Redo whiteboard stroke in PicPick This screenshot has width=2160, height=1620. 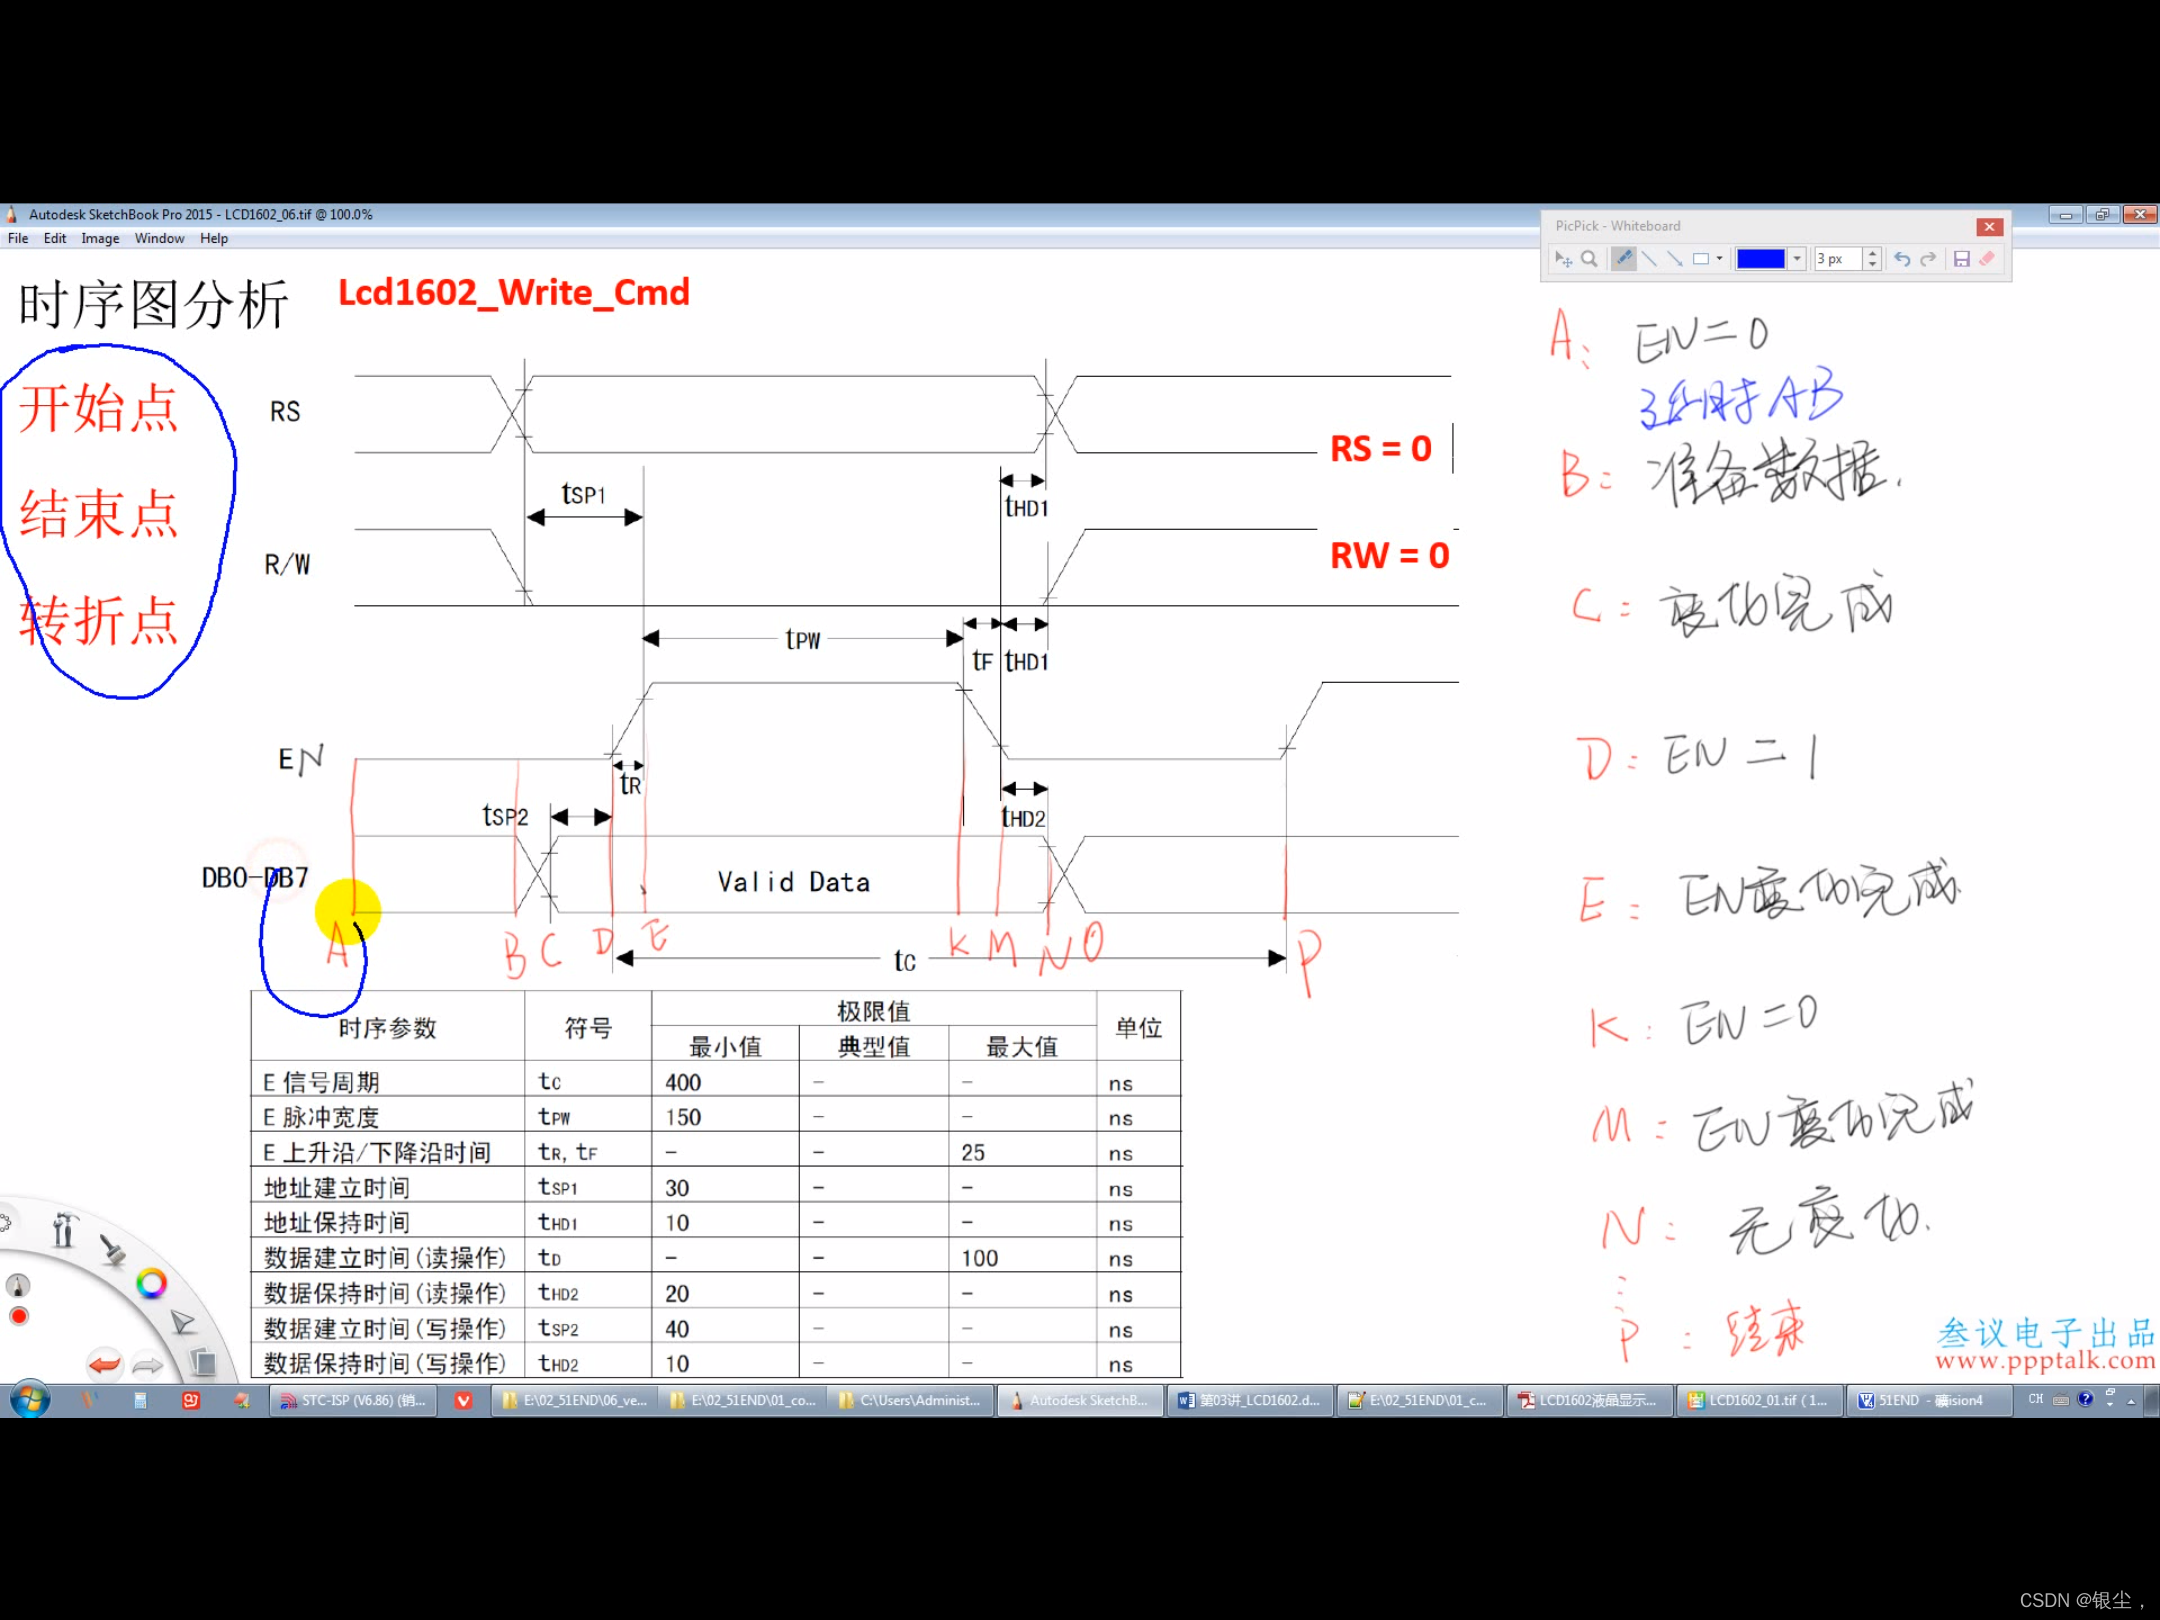[1928, 259]
